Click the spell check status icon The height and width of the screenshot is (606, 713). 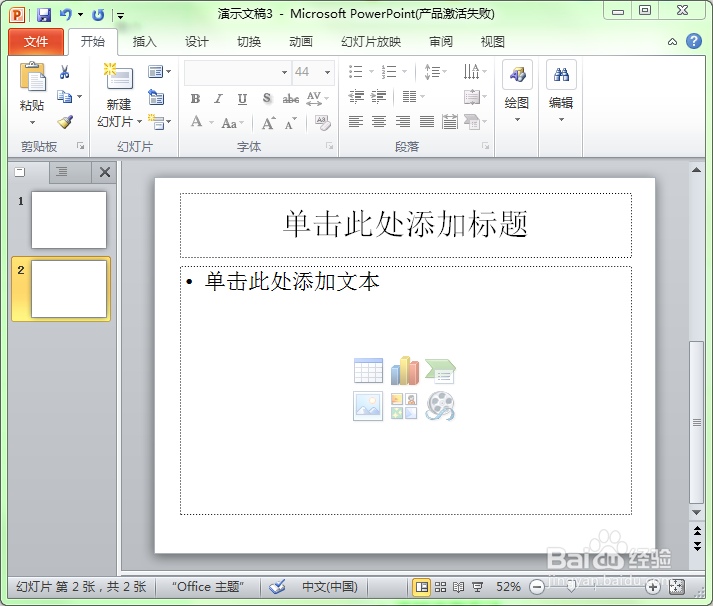pyautogui.click(x=277, y=586)
